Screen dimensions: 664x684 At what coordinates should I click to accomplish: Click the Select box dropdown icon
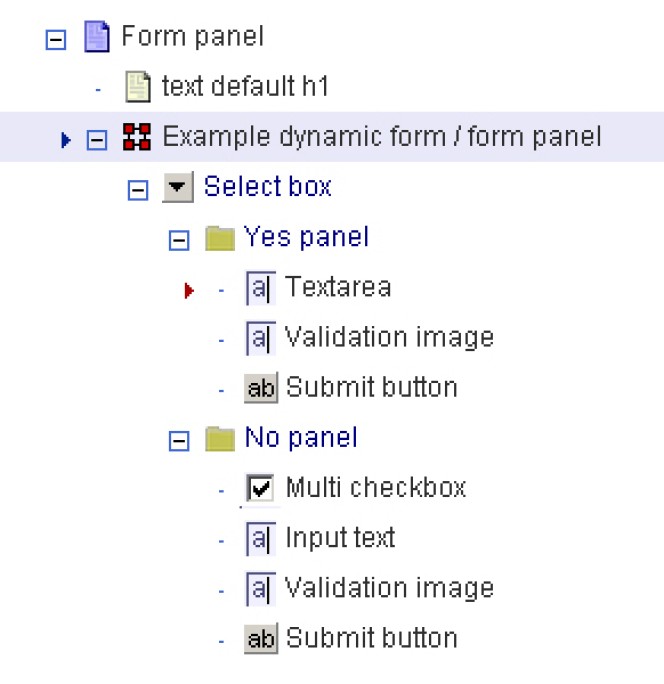177,187
